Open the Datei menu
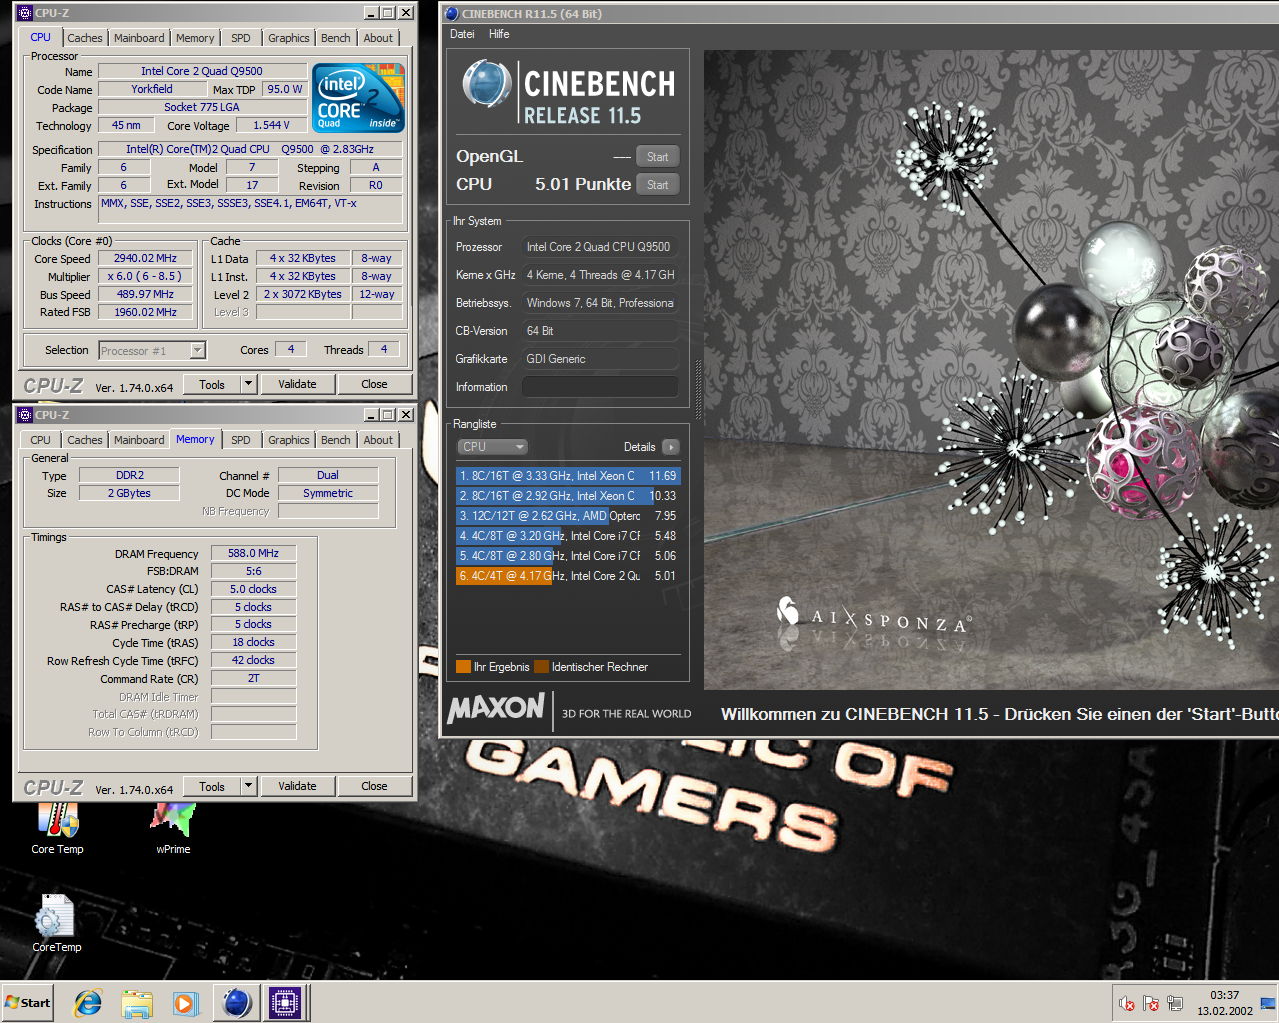This screenshot has height=1023, width=1279. coord(462,34)
